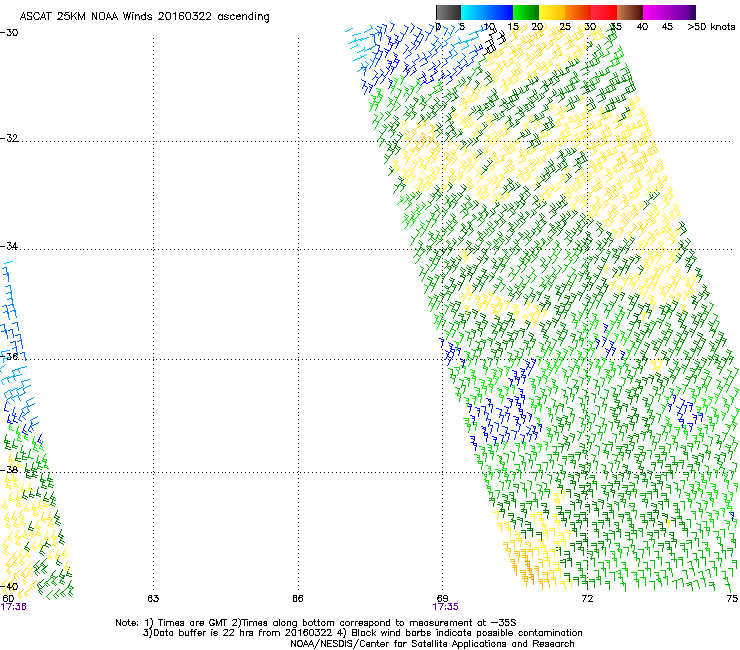Click the longitude label '69'
Image resolution: width=740 pixels, height=650 pixels.
442,599
